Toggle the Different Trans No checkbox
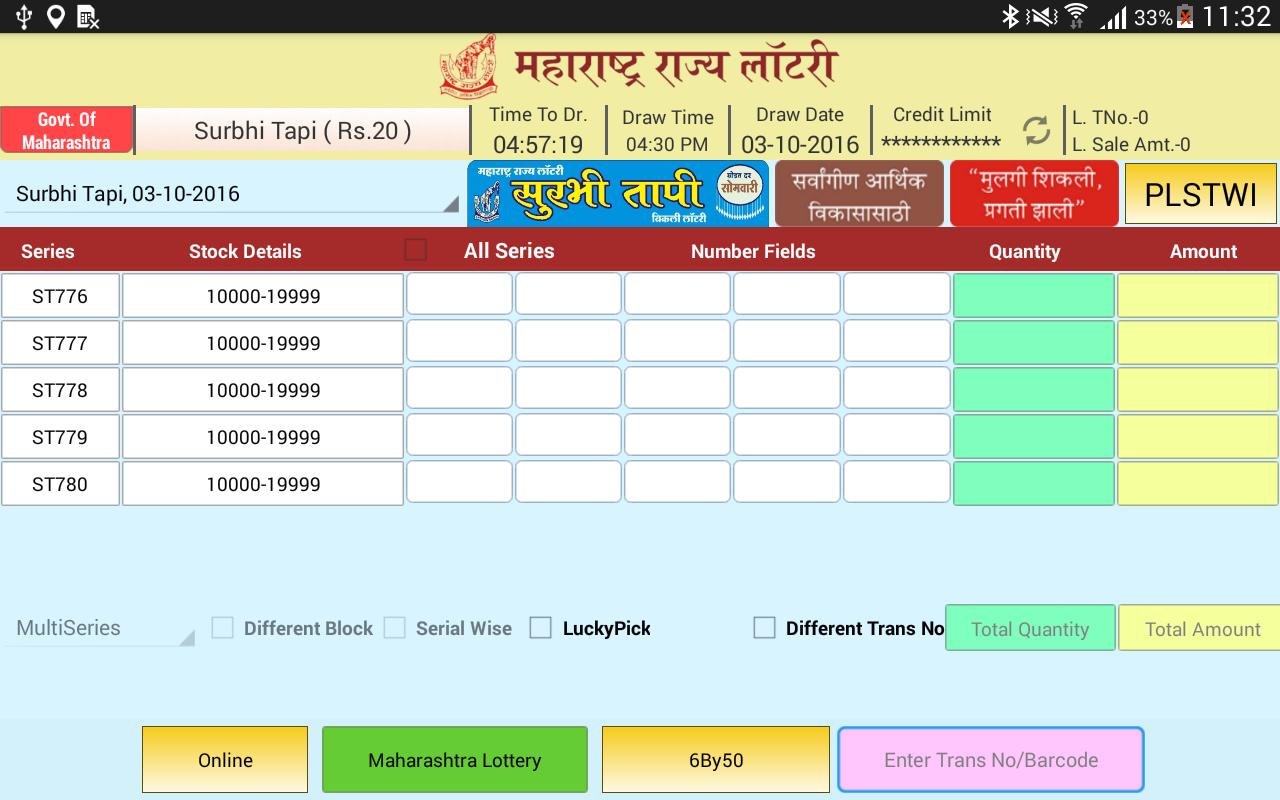This screenshot has height=800, width=1280. (x=764, y=628)
